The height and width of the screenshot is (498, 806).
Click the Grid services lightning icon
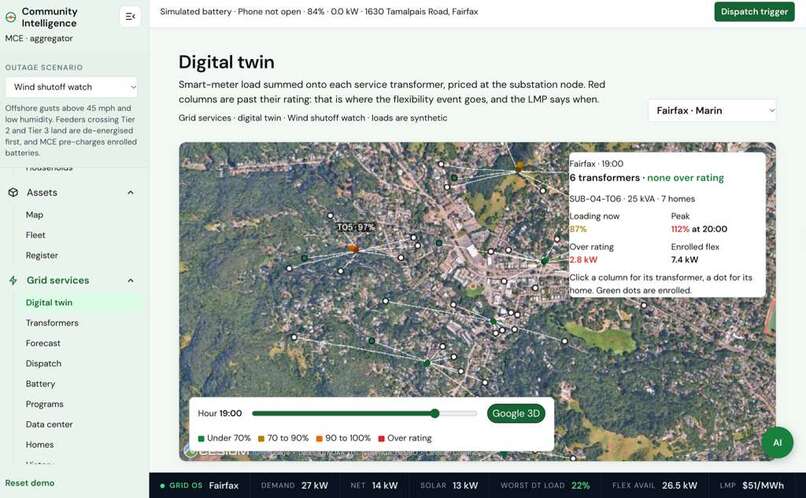13,280
